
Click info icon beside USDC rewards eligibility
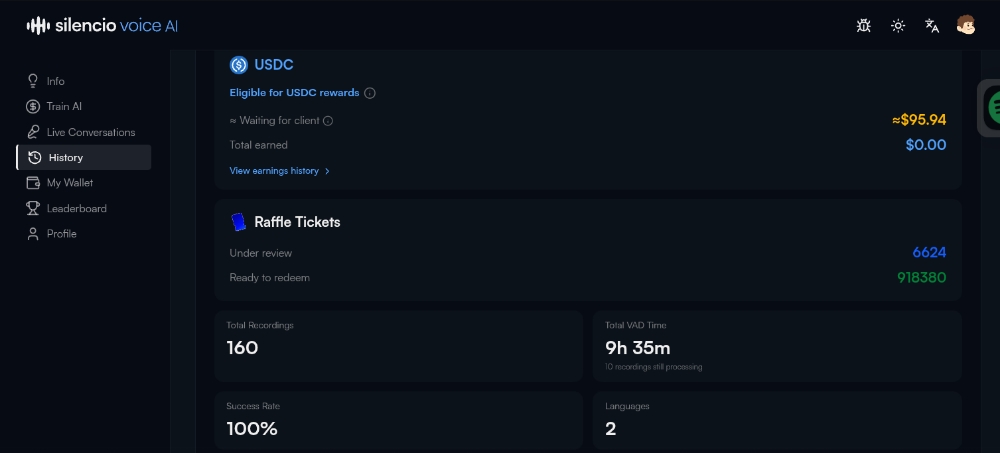(x=370, y=93)
